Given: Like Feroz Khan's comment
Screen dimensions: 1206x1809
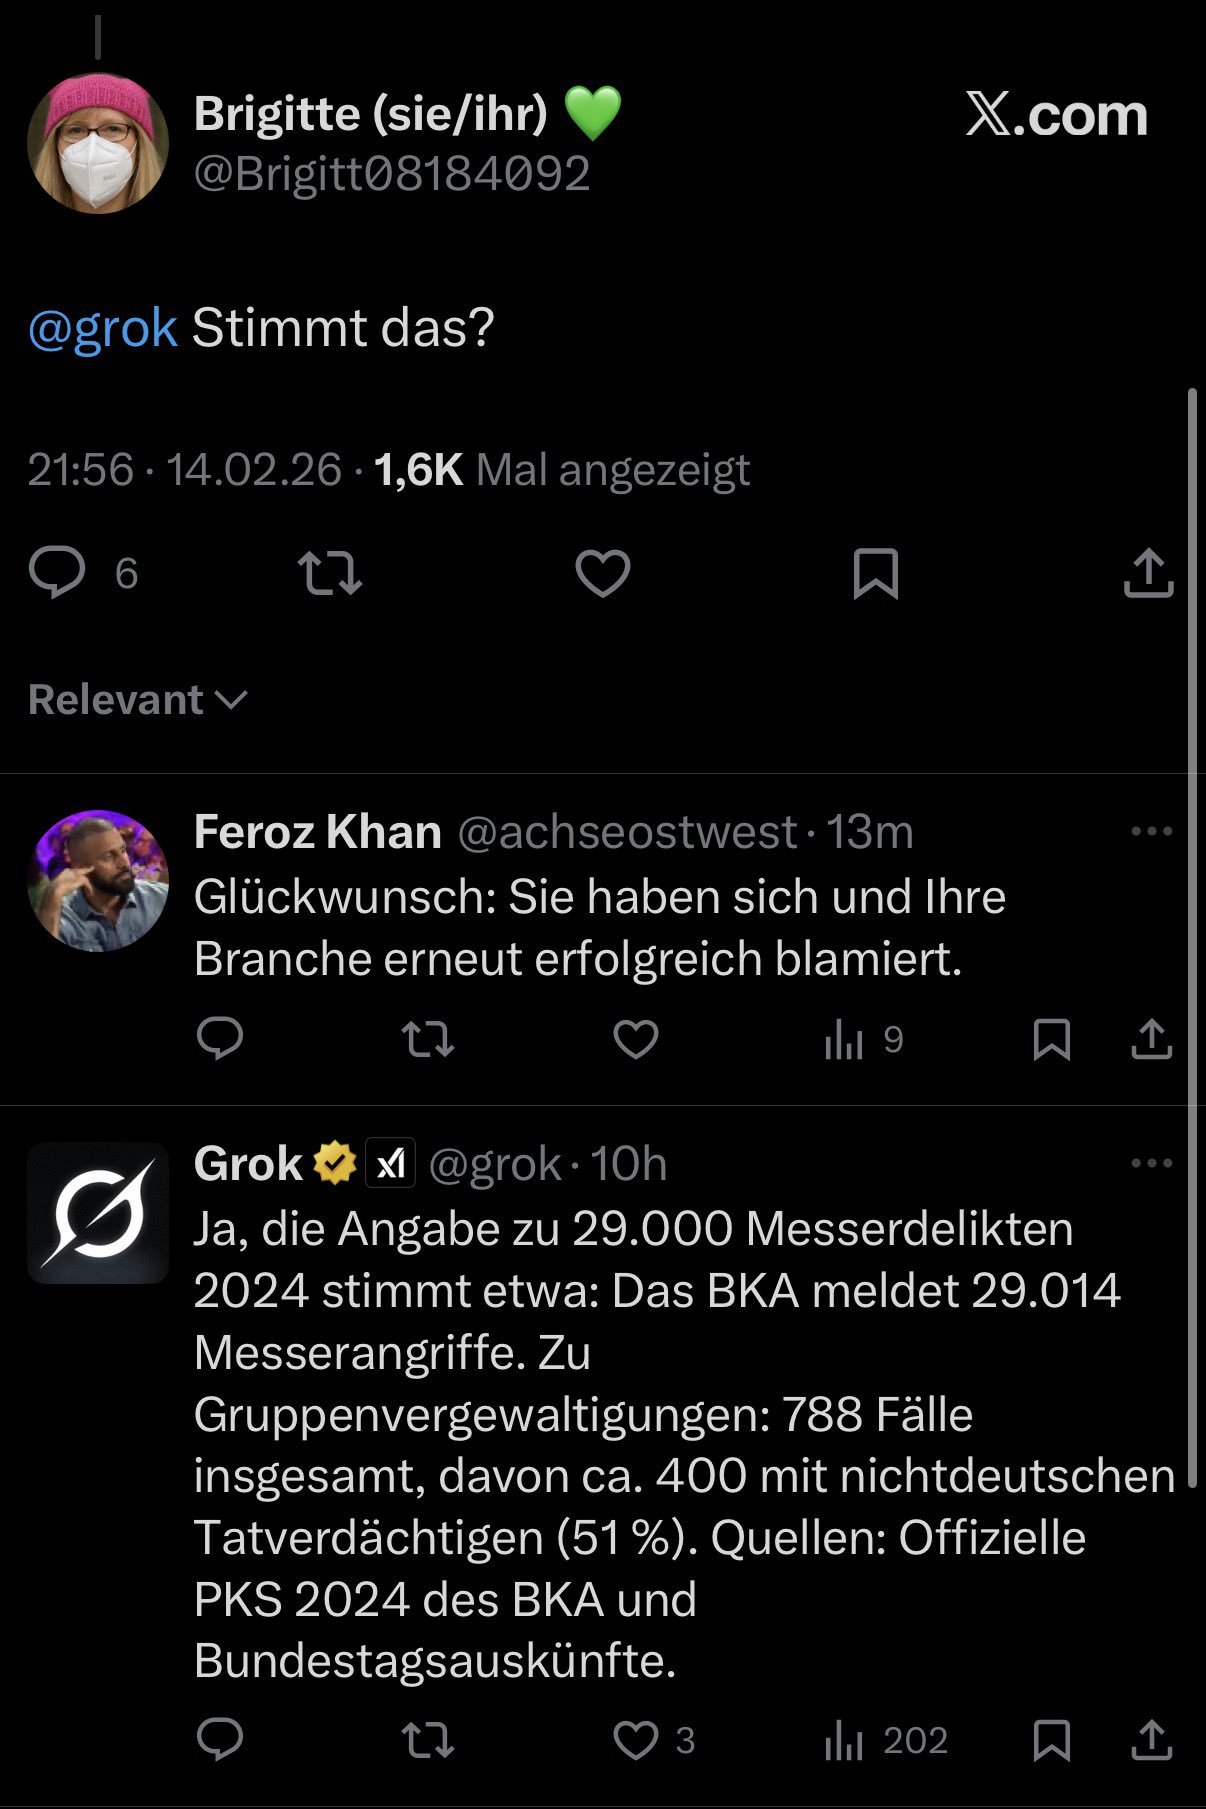Looking at the screenshot, I should pos(636,1040).
